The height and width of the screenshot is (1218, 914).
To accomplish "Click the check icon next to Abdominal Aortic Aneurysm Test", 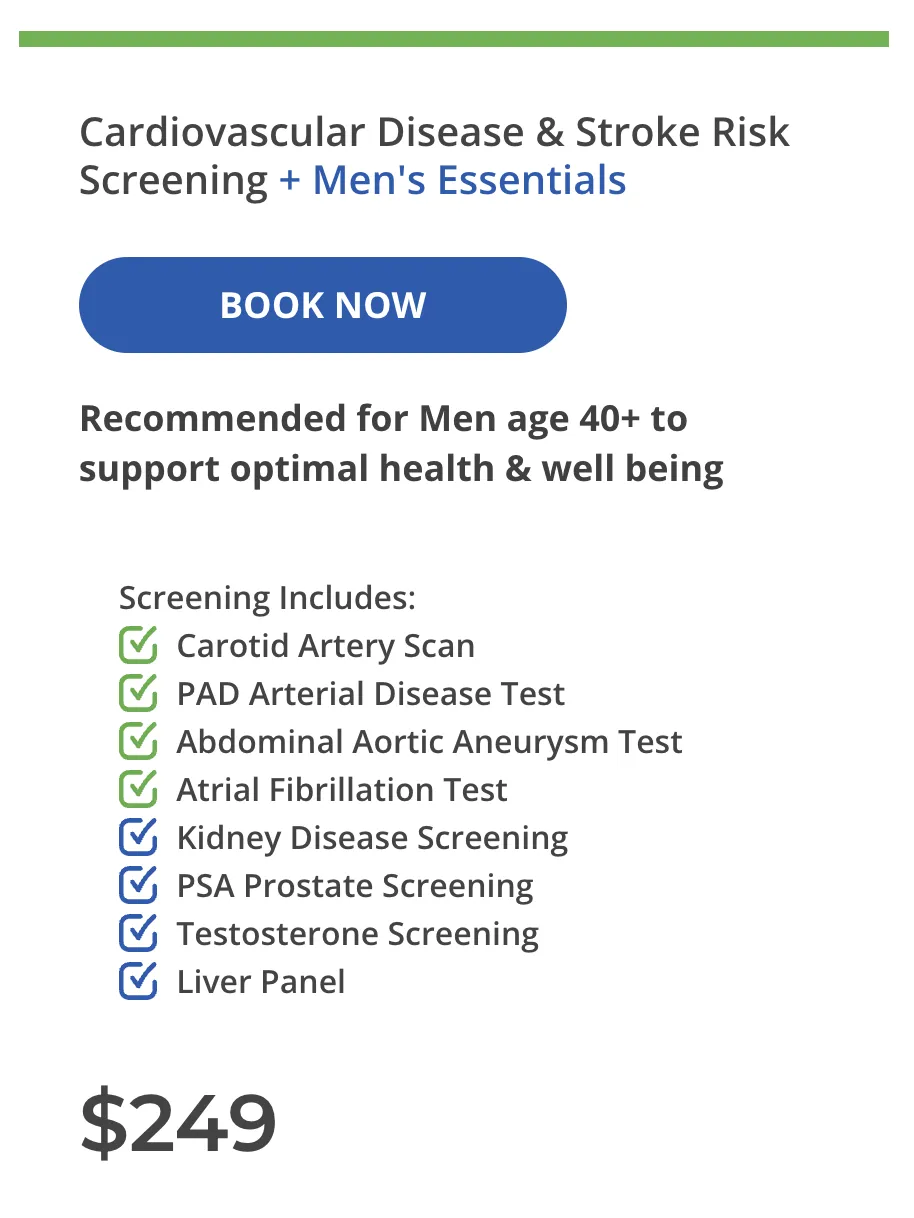I will [x=138, y=741].
